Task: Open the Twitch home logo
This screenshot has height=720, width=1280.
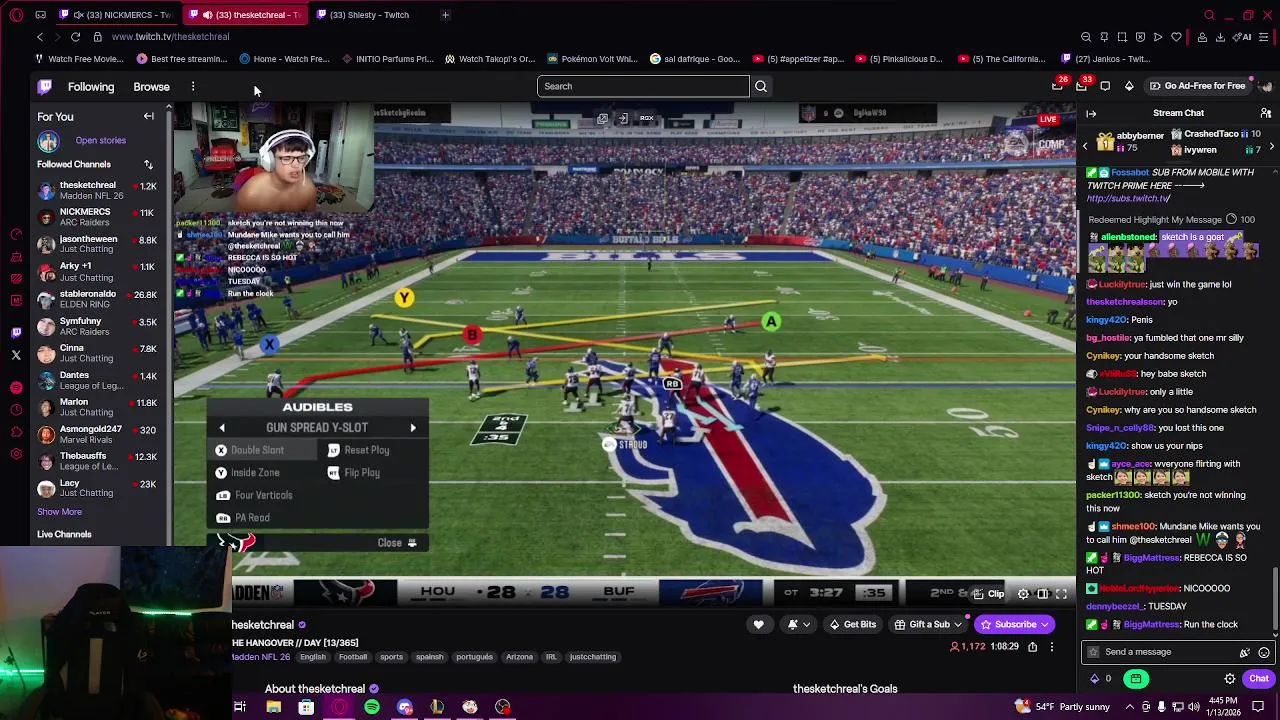Action: pyautogui.click(x=44, y=86)
